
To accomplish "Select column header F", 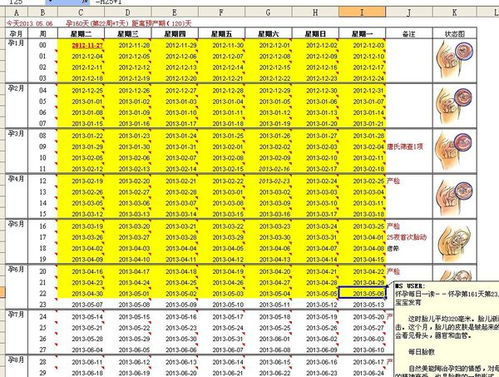I will click(222, 13).
